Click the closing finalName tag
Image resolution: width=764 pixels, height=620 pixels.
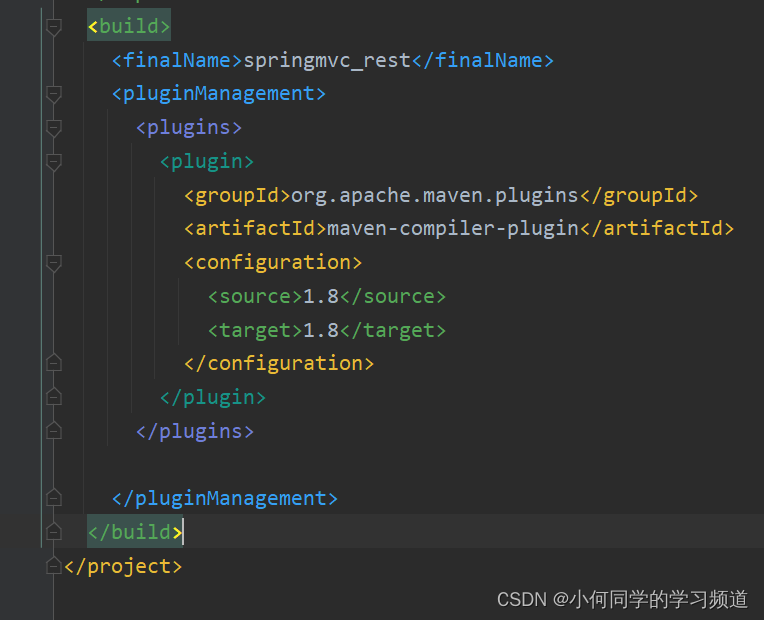point(483,60)
